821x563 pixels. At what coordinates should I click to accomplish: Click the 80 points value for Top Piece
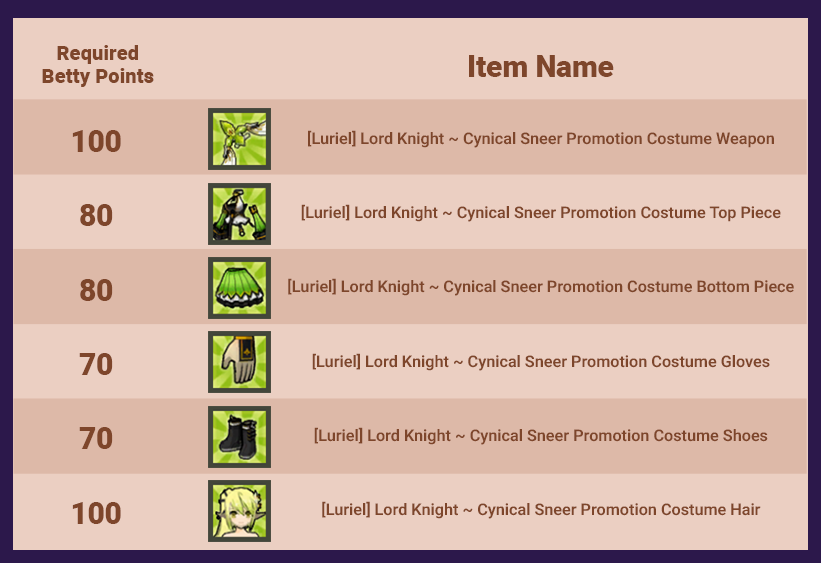click(96, 215)
